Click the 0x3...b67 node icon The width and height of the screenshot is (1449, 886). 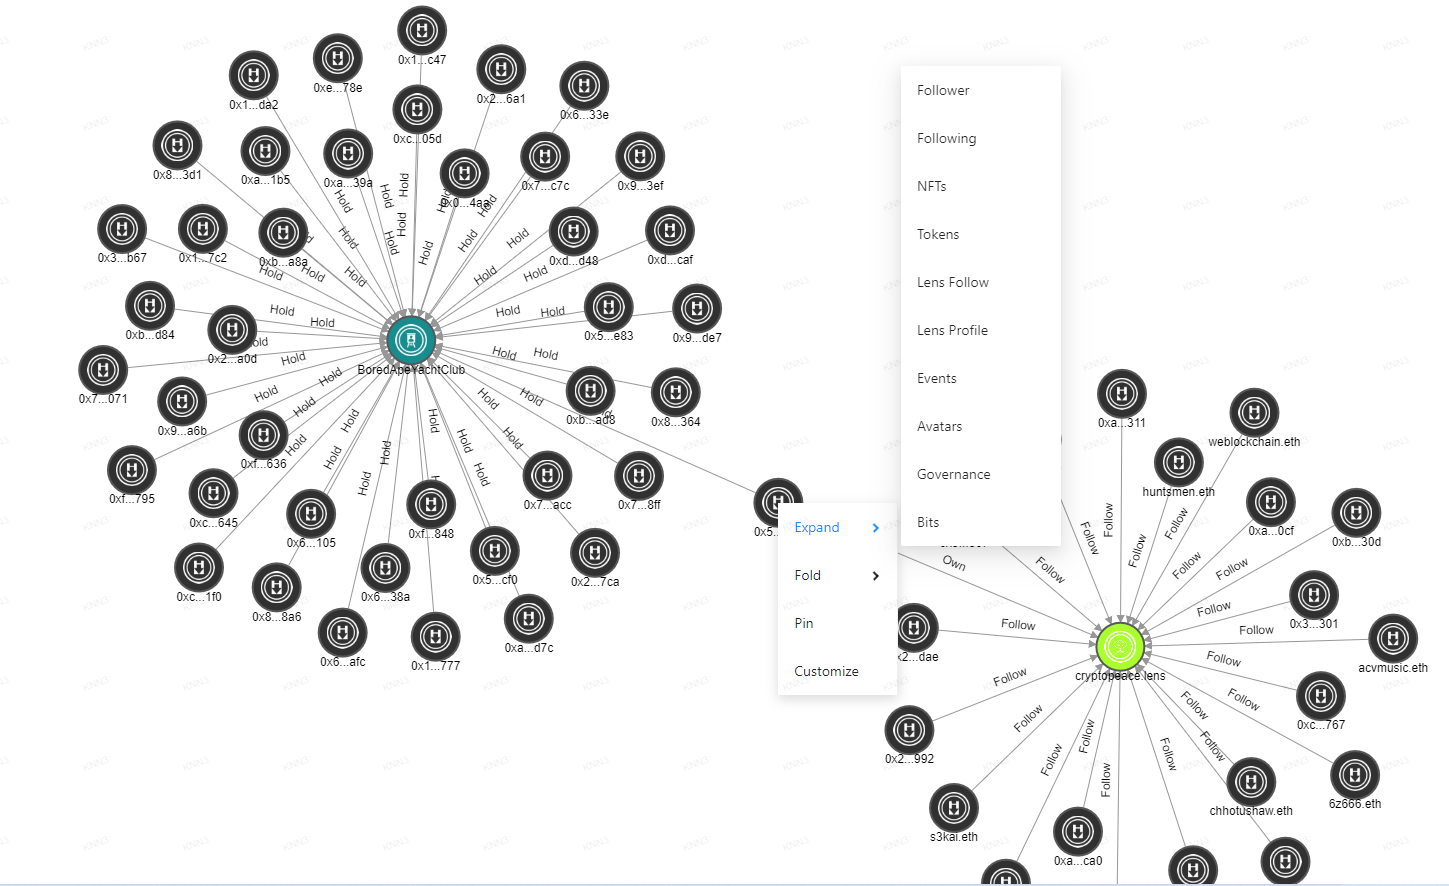122,229
